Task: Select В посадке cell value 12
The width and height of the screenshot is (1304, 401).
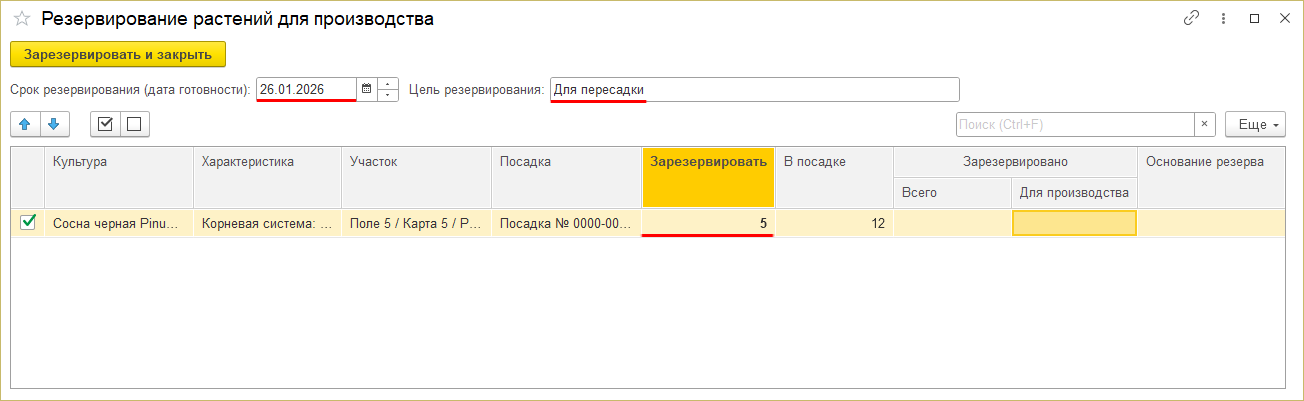Action: 834,223
